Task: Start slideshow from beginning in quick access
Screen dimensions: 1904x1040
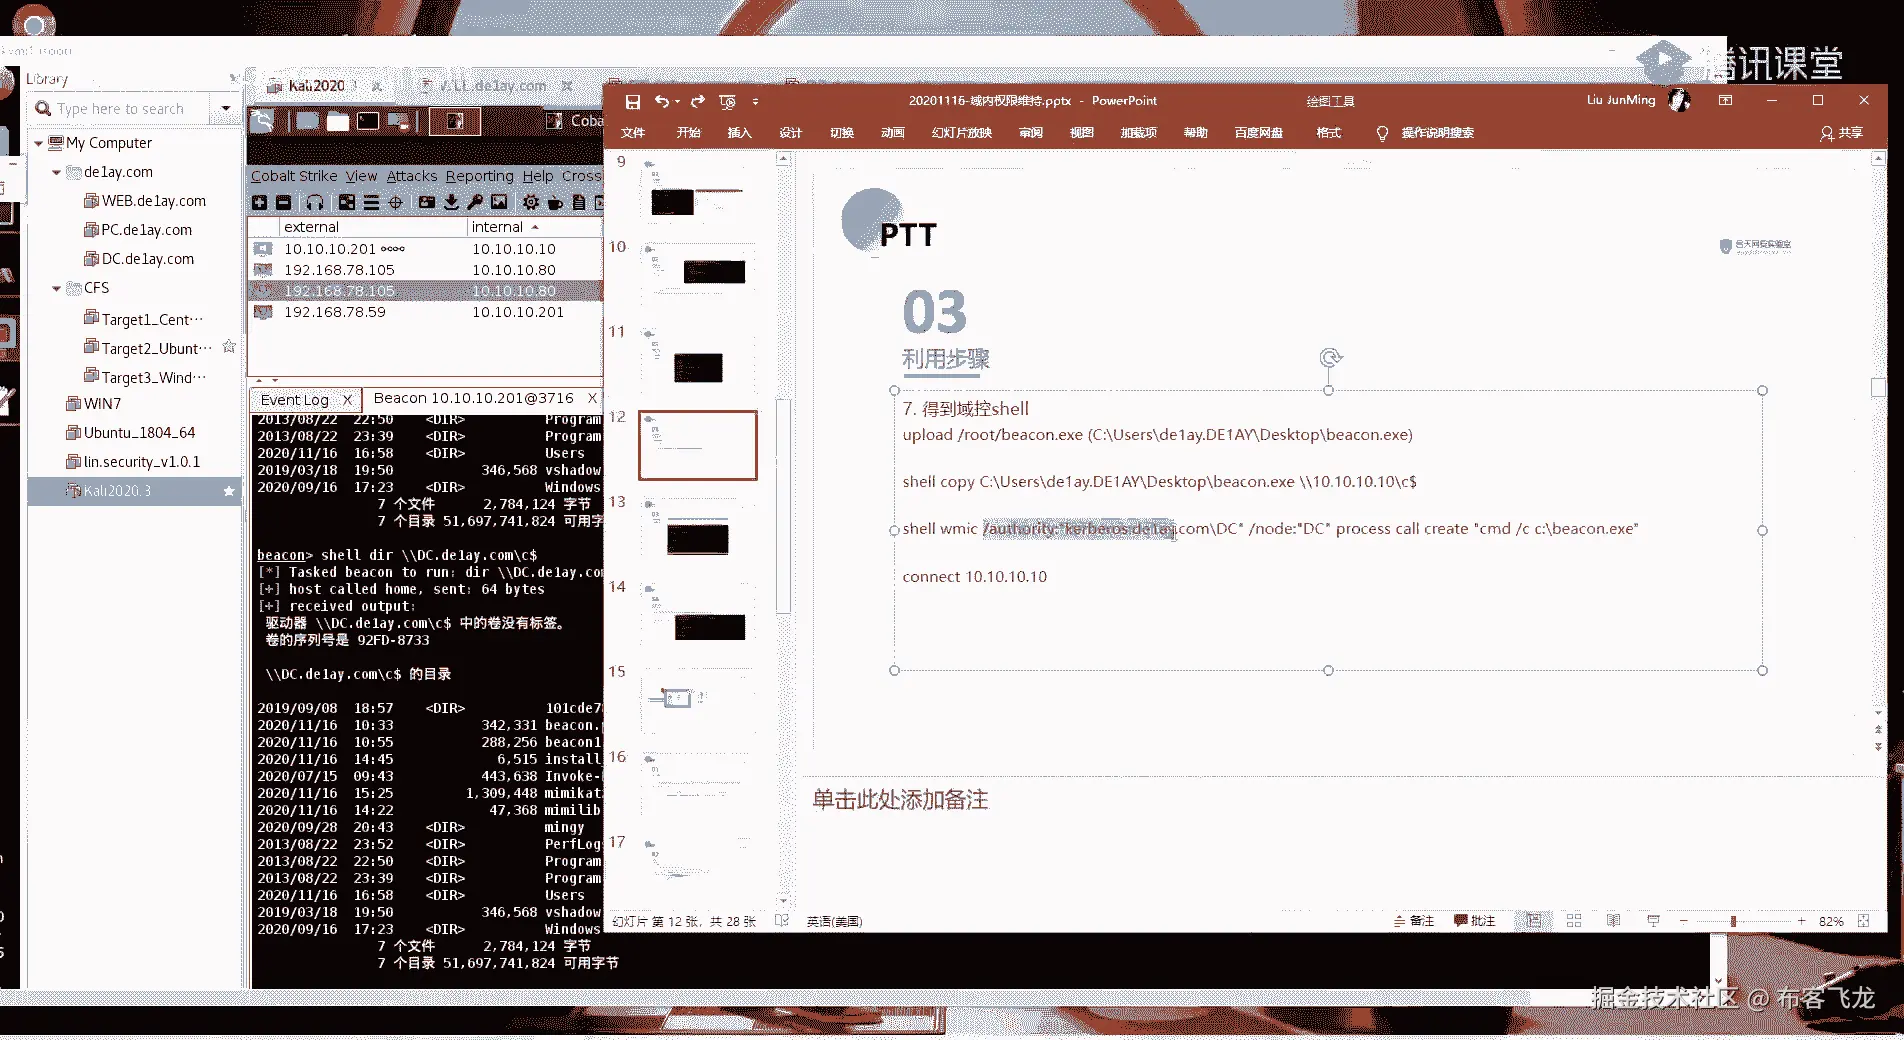Action: [x=727, y=101]
